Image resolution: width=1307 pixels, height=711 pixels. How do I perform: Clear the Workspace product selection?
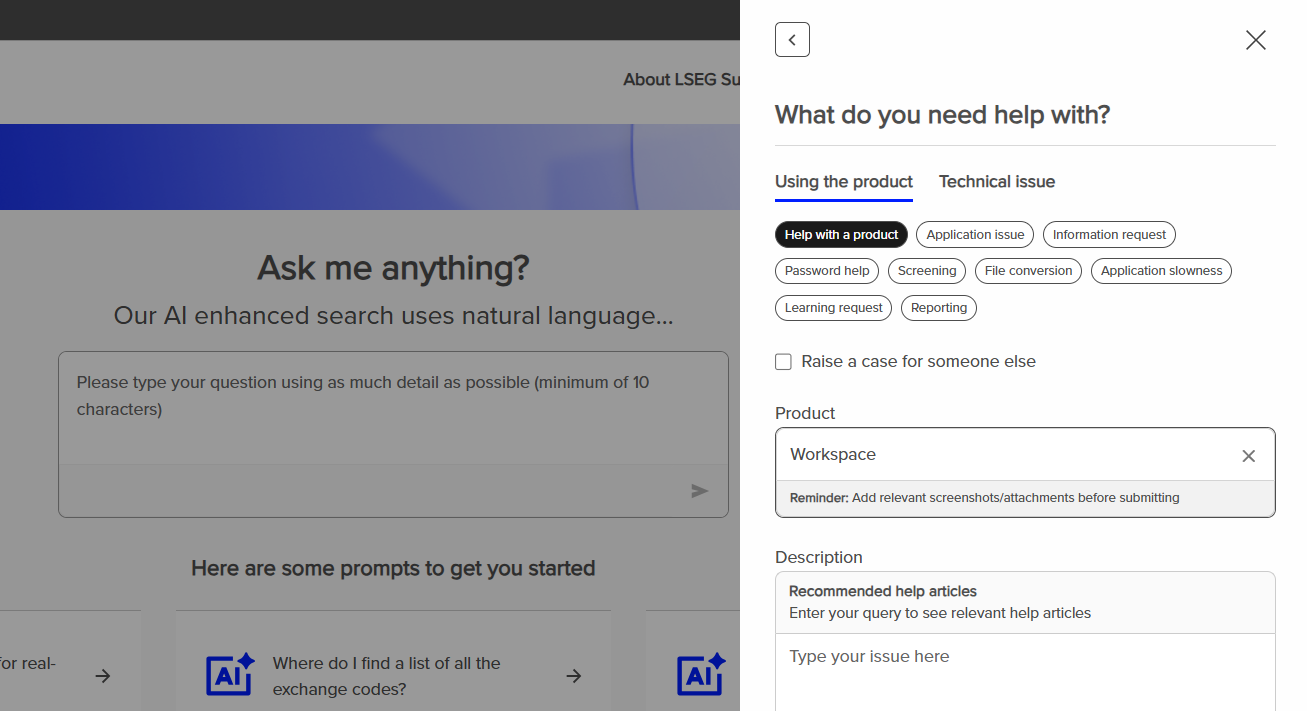point(1248,456)
